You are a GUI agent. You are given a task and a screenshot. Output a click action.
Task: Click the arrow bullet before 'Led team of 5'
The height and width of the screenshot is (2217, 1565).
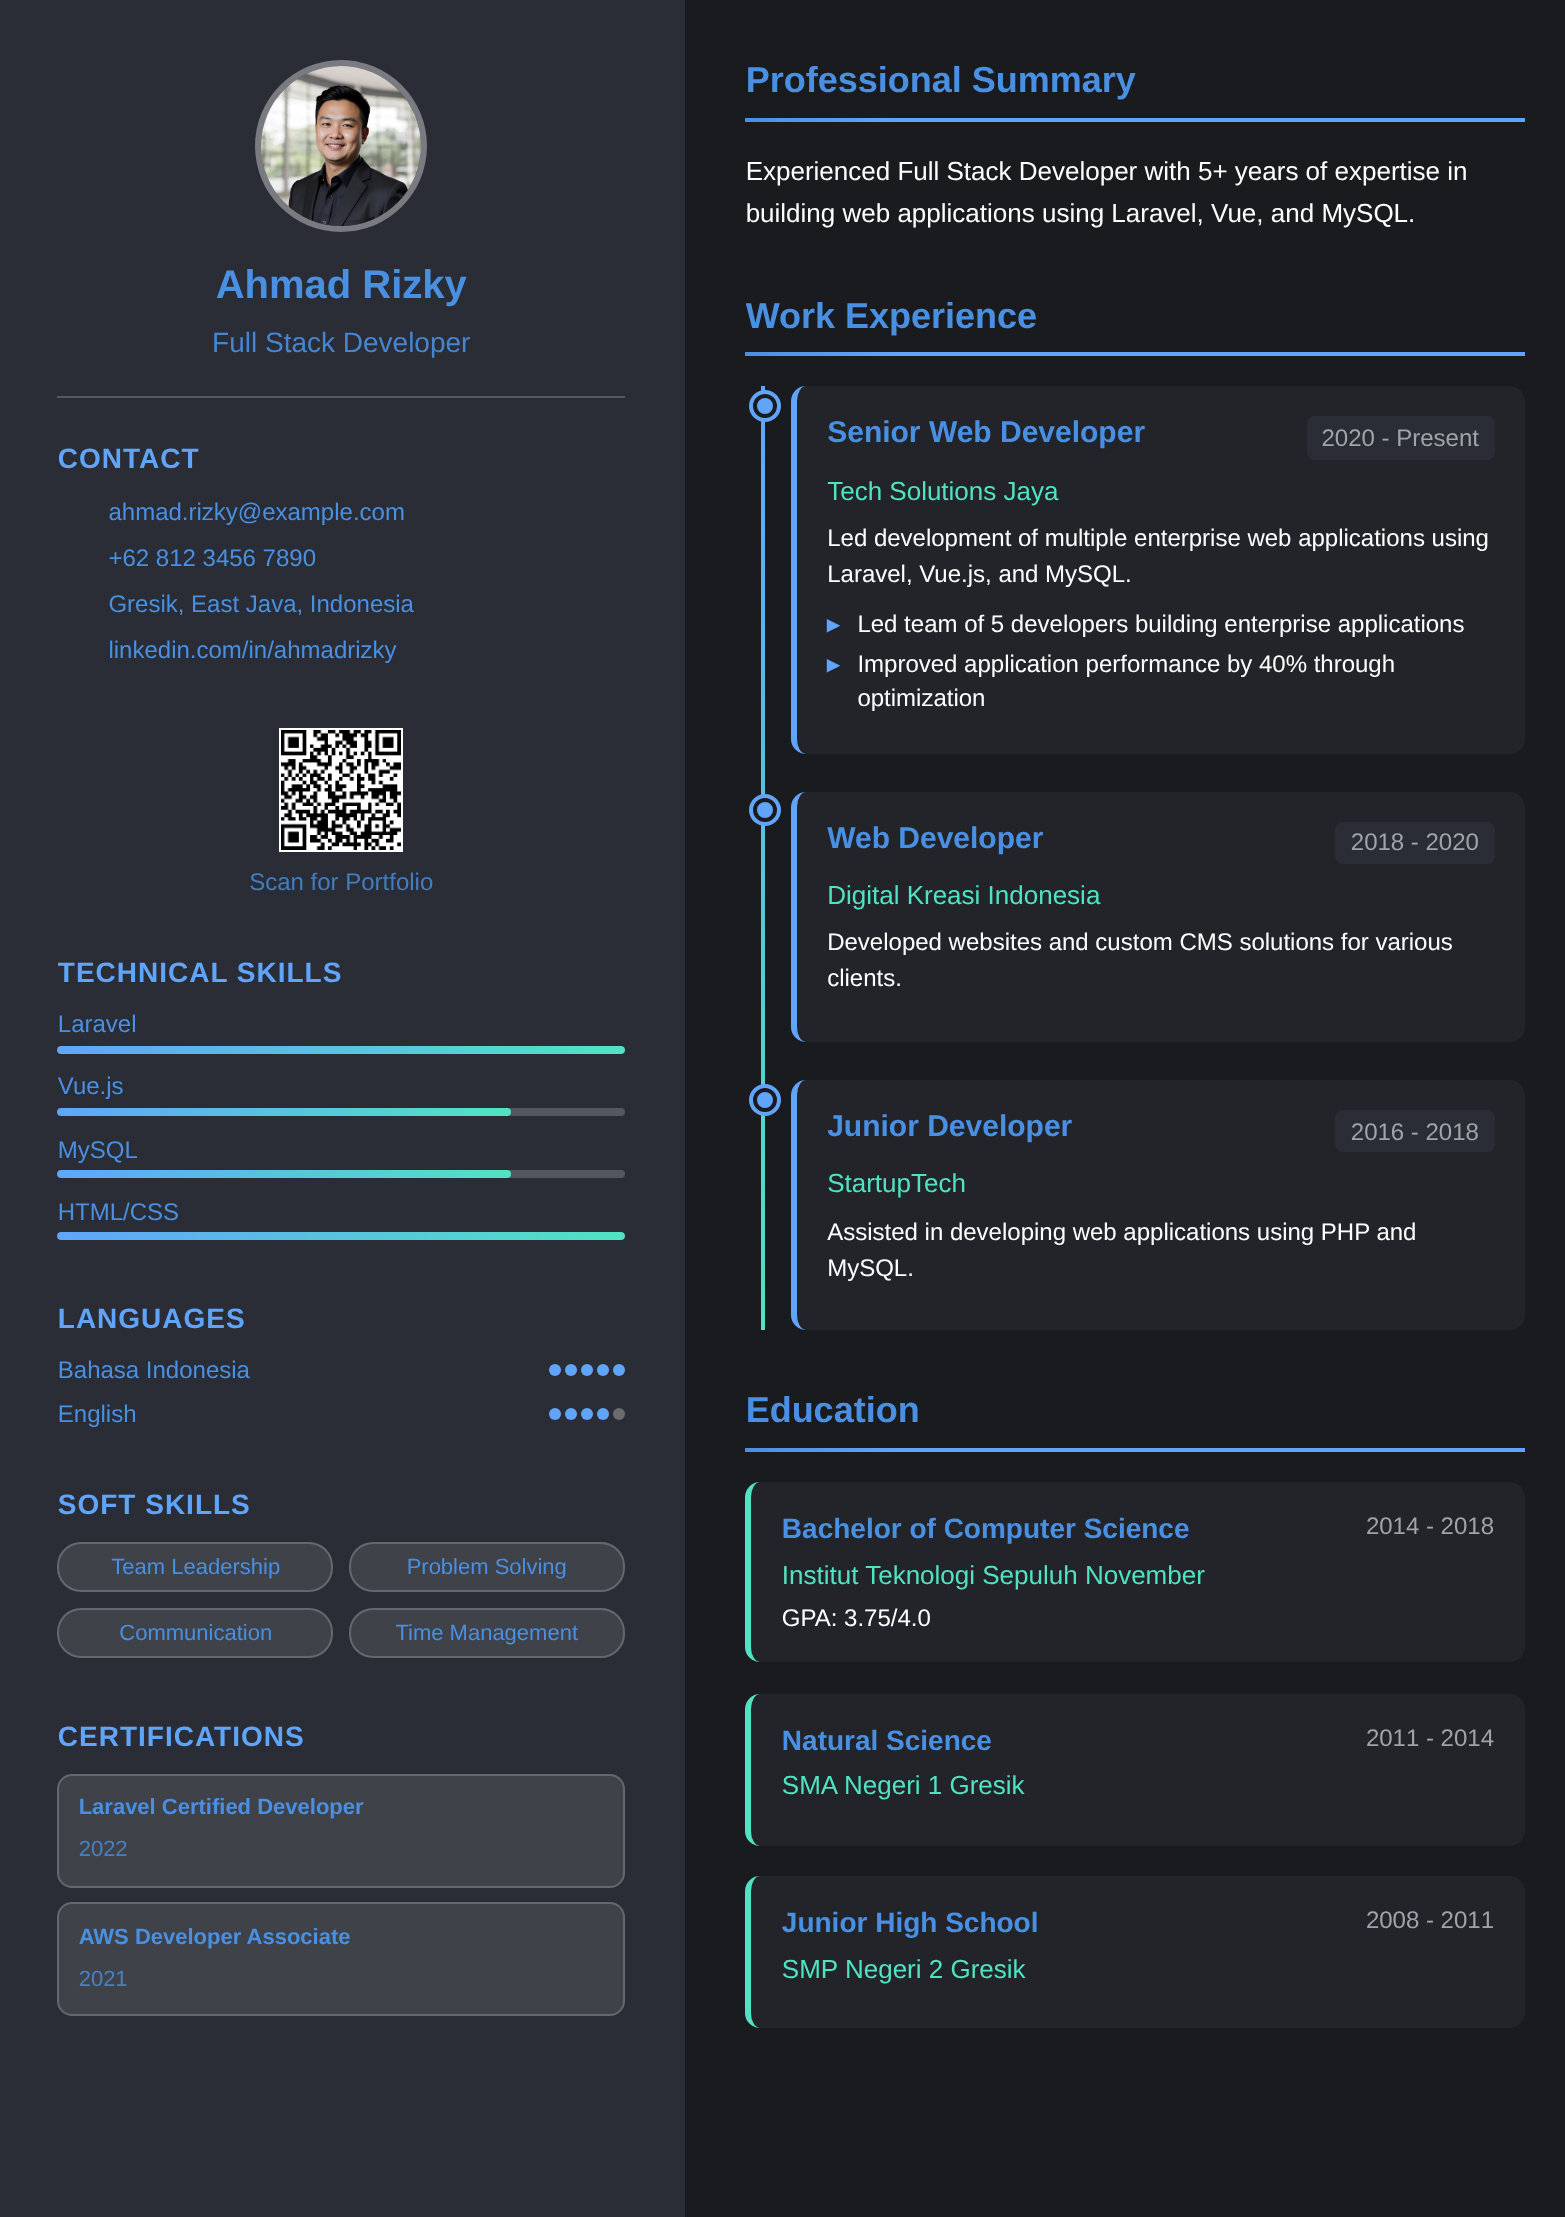coord(833,626)
